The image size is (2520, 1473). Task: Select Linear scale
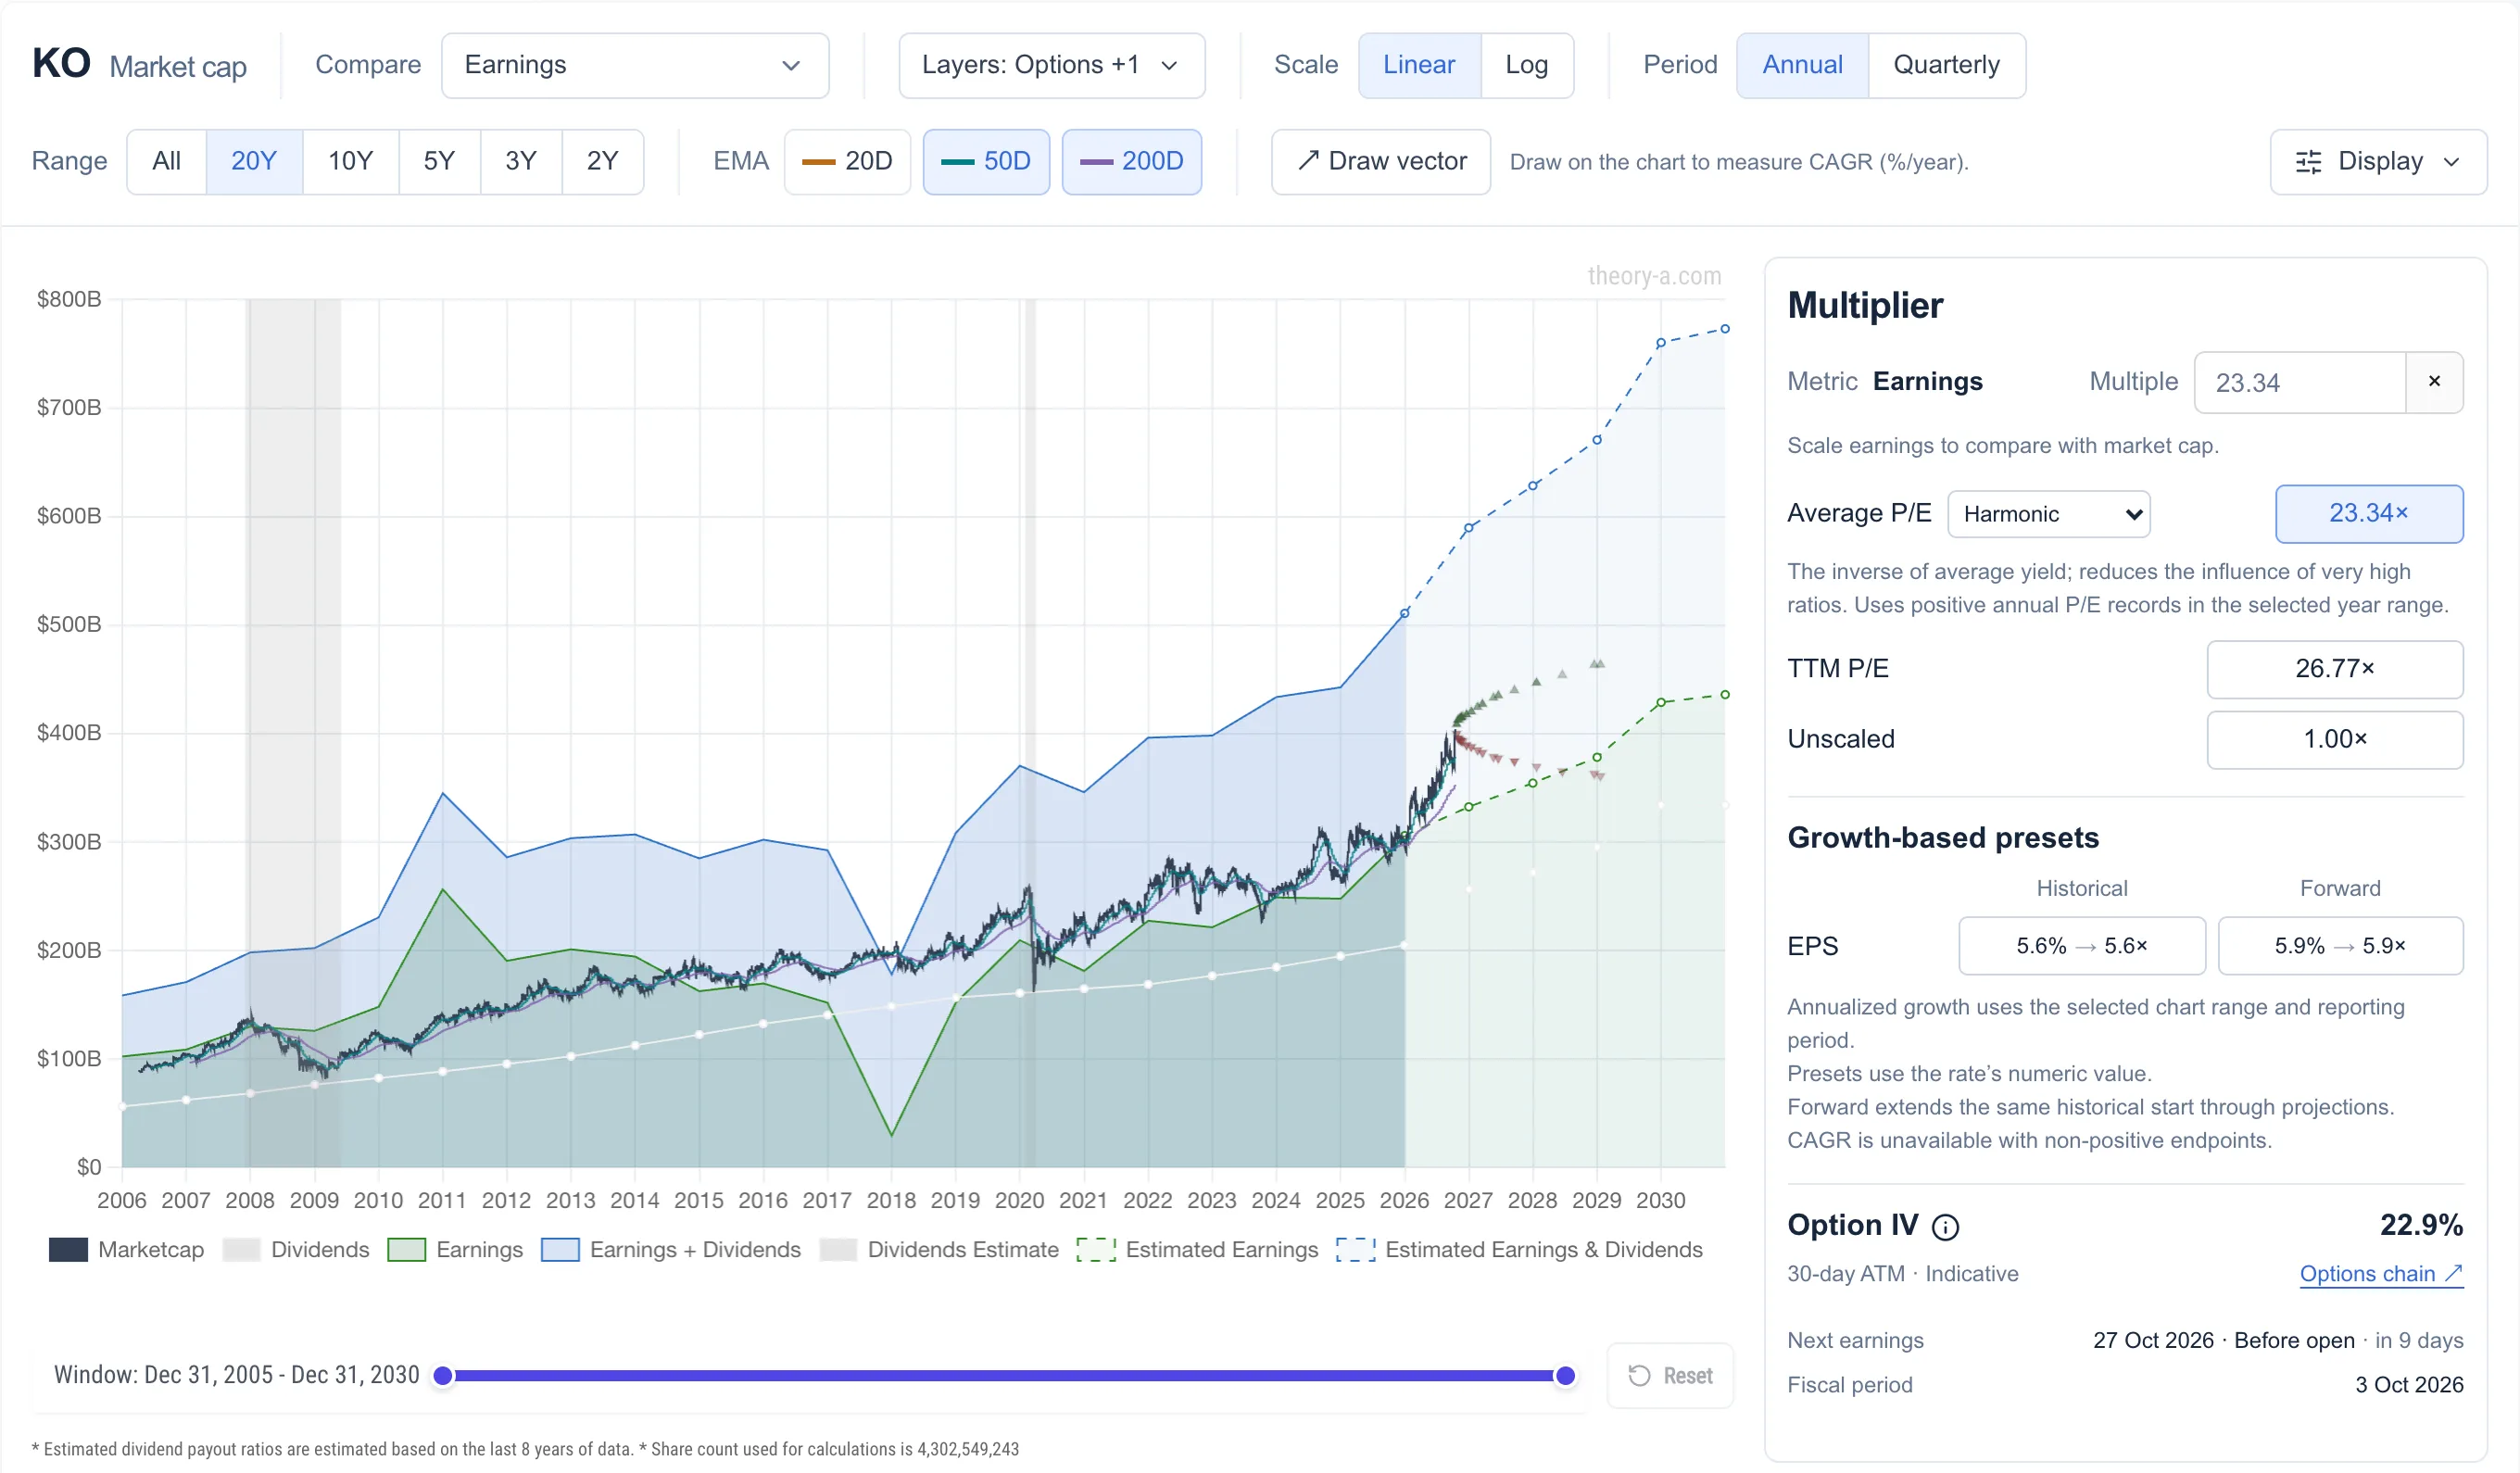[x=1419, y=65]
